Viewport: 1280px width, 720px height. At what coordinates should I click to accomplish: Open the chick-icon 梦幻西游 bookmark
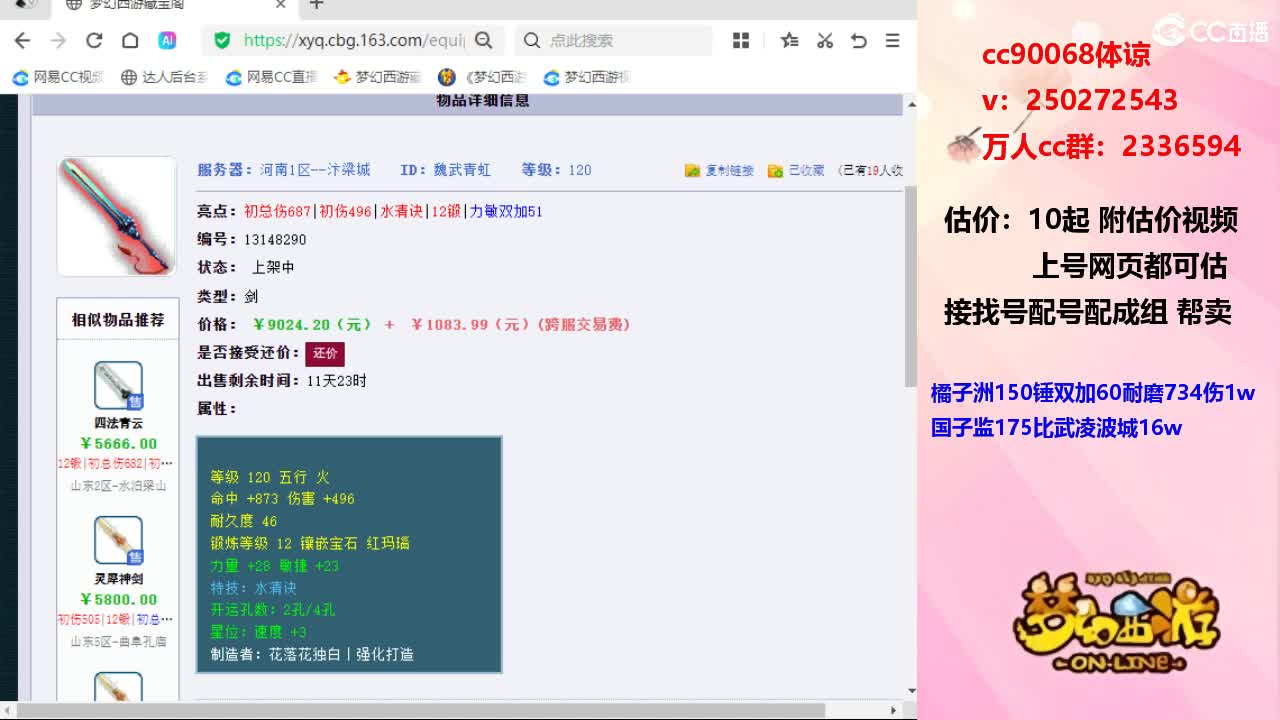click(378, 77)
